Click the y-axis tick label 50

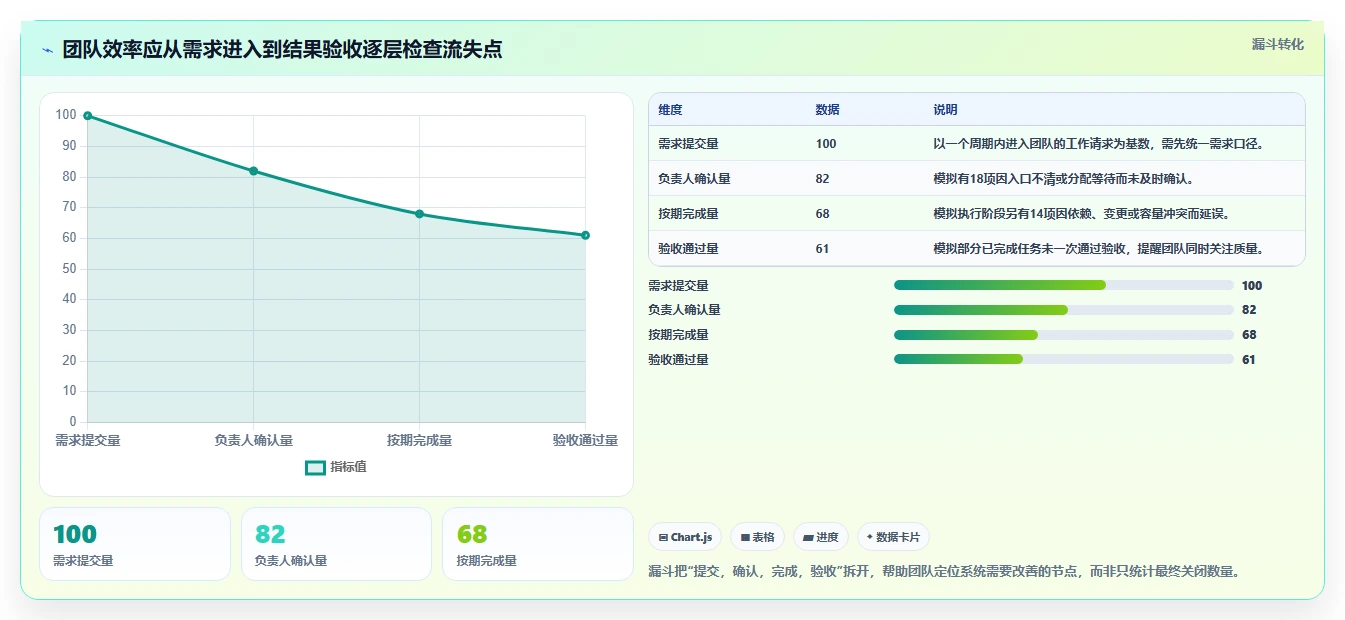69,269
